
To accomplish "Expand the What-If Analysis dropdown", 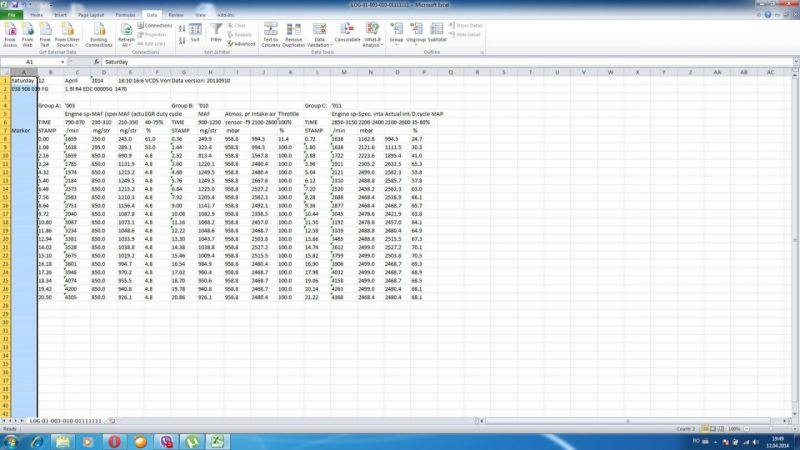I will click(373, 39).
